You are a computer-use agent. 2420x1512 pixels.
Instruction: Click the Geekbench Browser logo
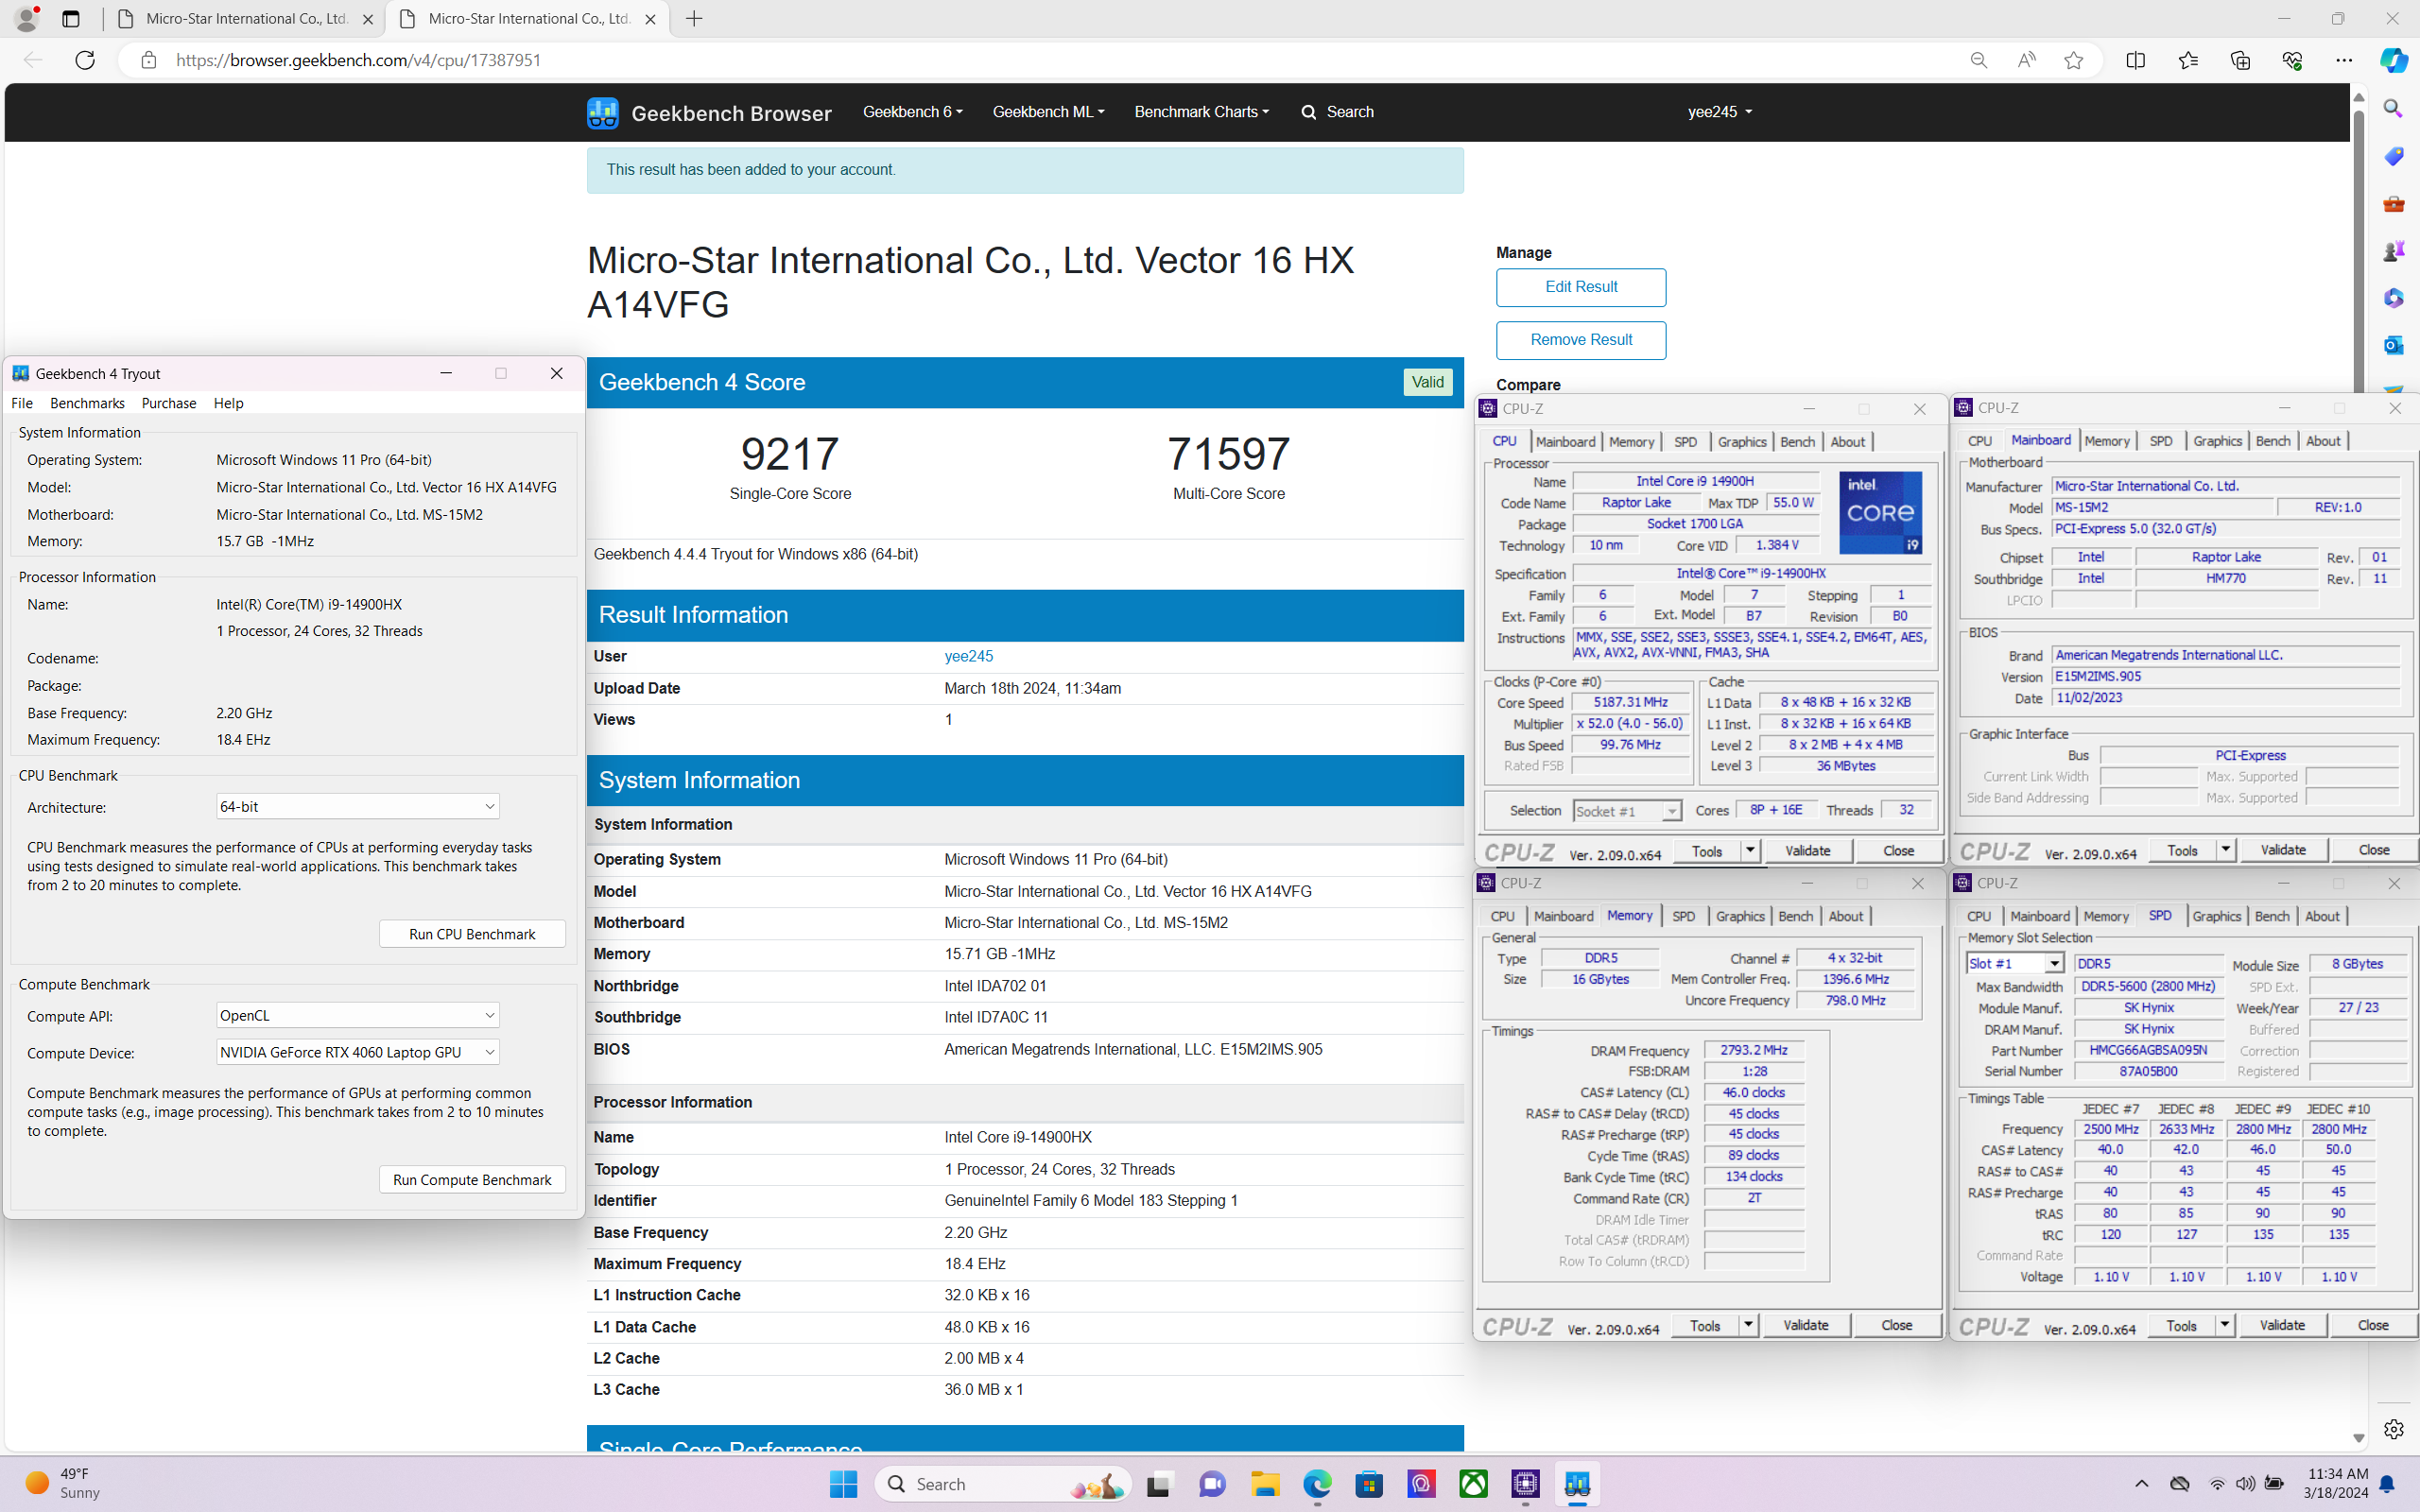click(x=709, y=113)
